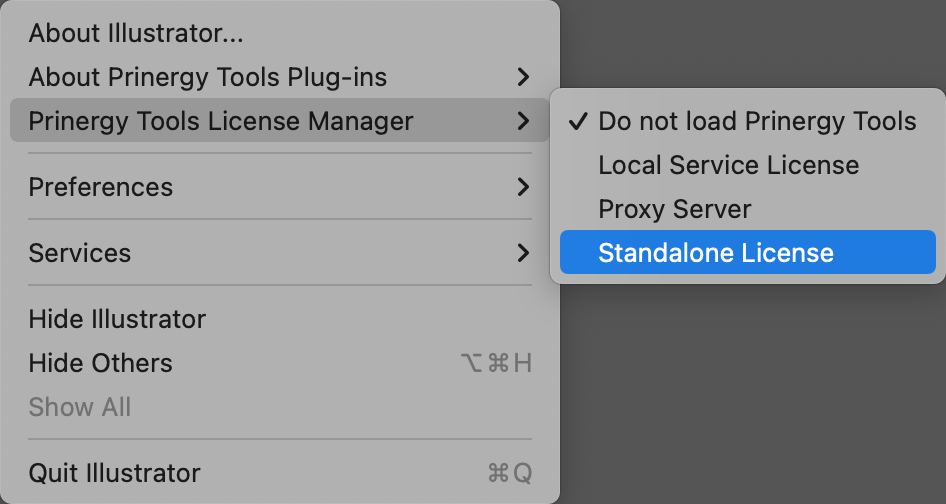
Task: Quit Illustrator from the menu
Action: click(114, 473)
